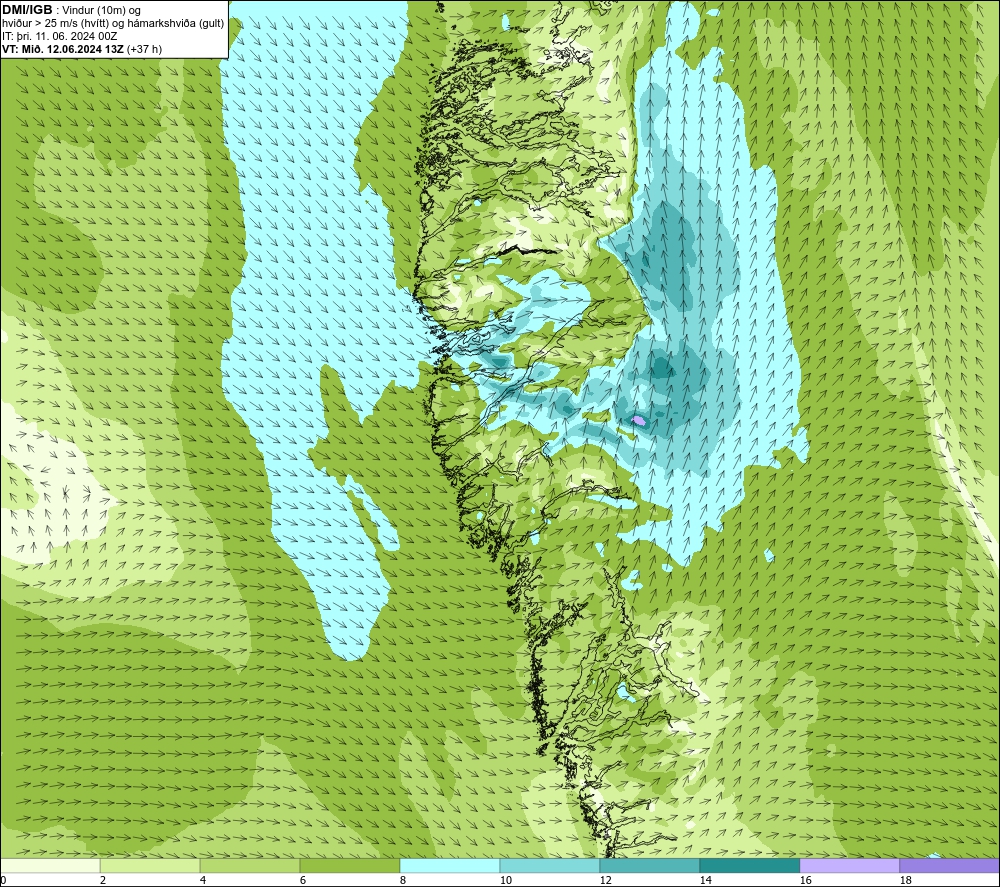The height and width of the screenshot is (887, 1000).
Task: Click the small purple wind-maximum patch on map
Action: pyautogui.click(x=638, y=420)
